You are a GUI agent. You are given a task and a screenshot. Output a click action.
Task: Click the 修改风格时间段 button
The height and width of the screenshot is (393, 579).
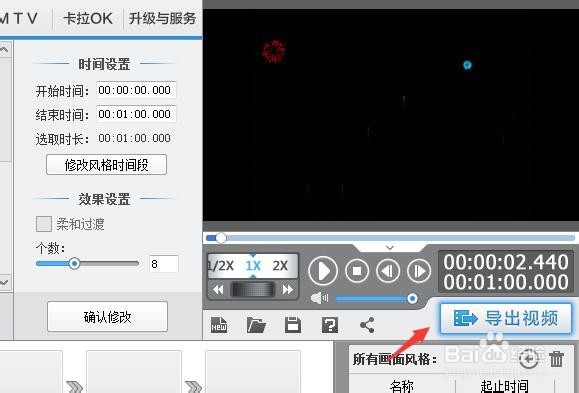point(106,165)
